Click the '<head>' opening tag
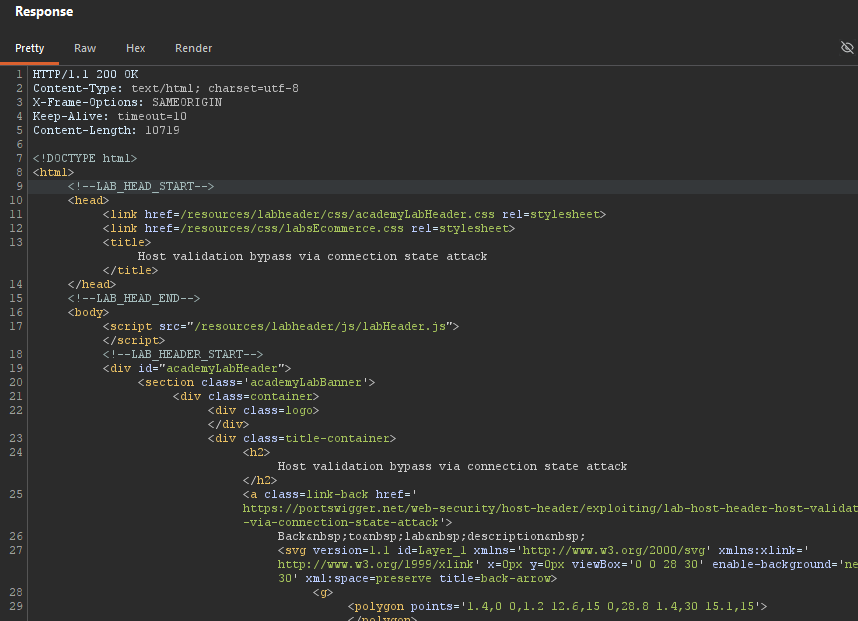Image resolution: width=858 pixels, height=621 pixels. point(88,200)
